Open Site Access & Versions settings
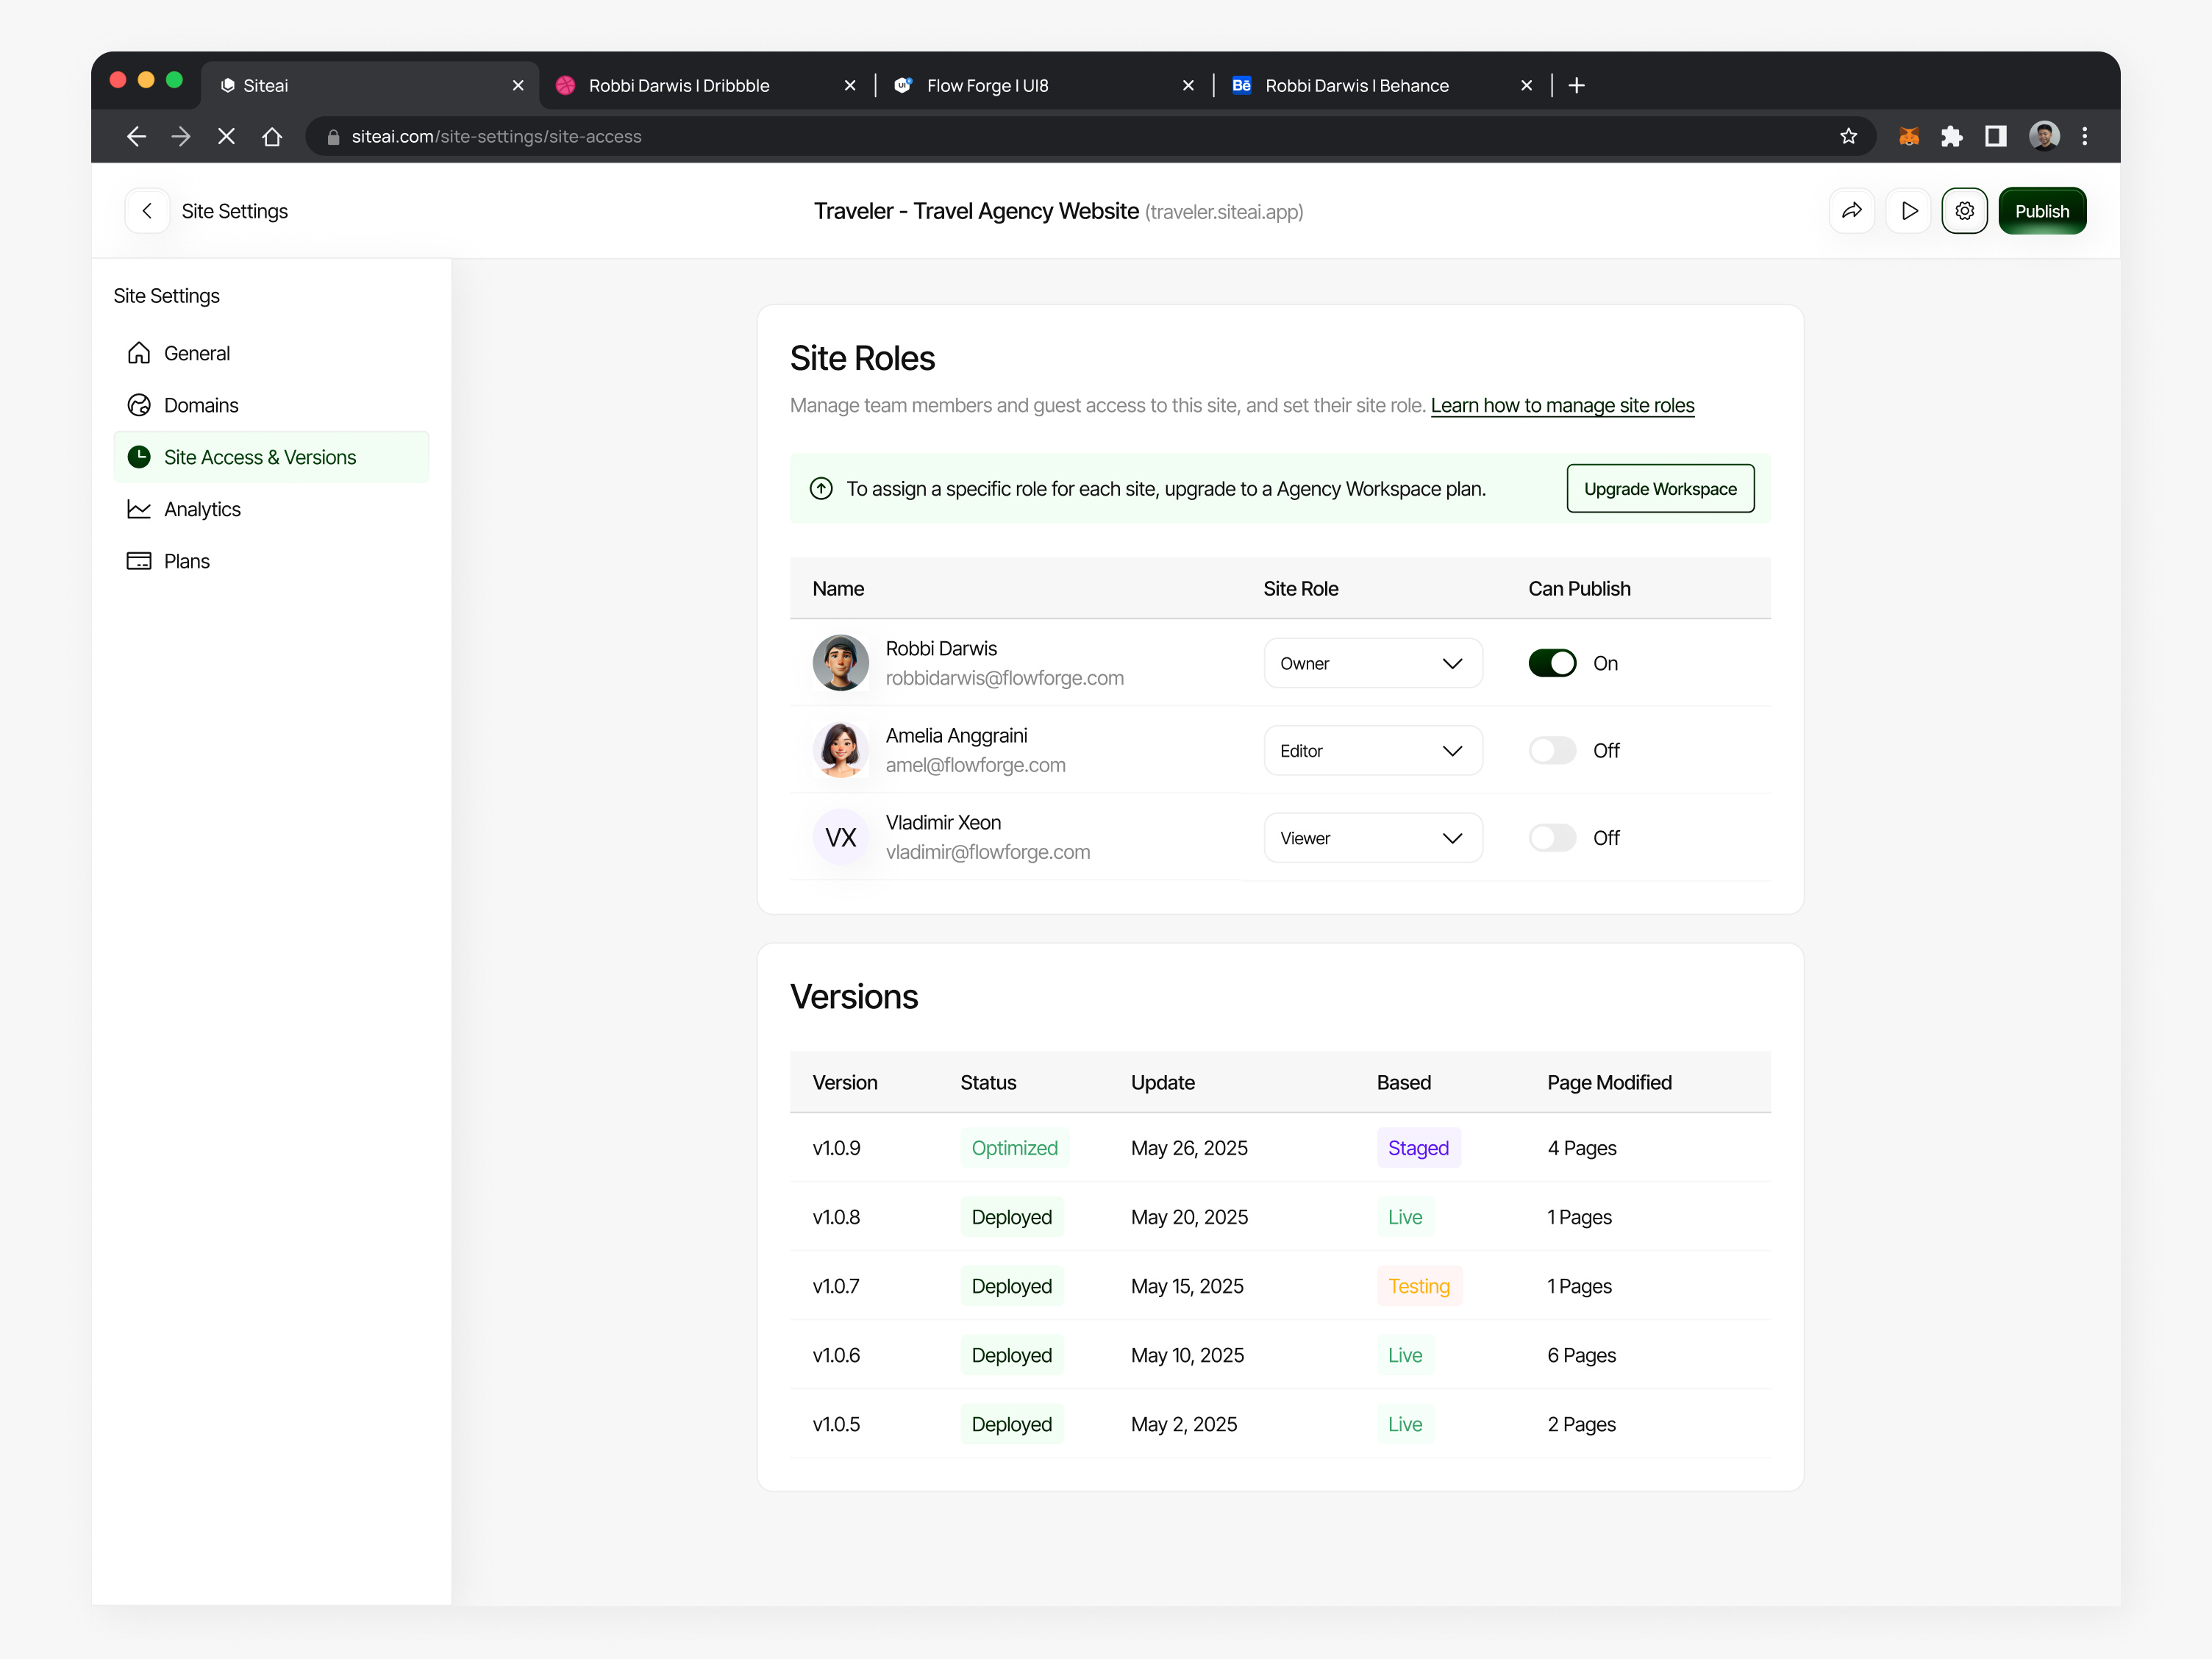This screenshot has width=2212, height=1659. click(260, 456)
